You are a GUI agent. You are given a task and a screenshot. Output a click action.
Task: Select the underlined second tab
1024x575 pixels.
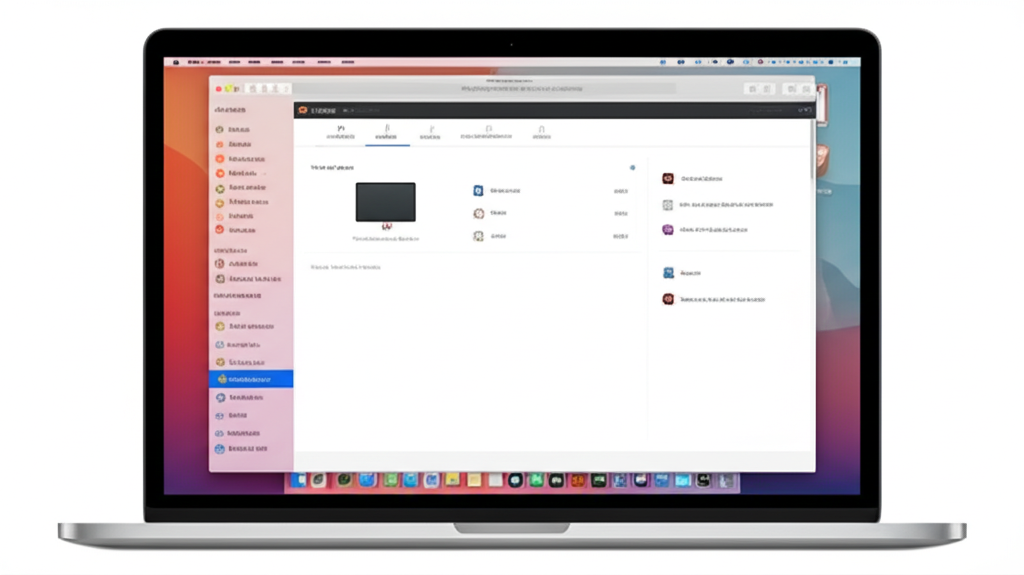386,132
